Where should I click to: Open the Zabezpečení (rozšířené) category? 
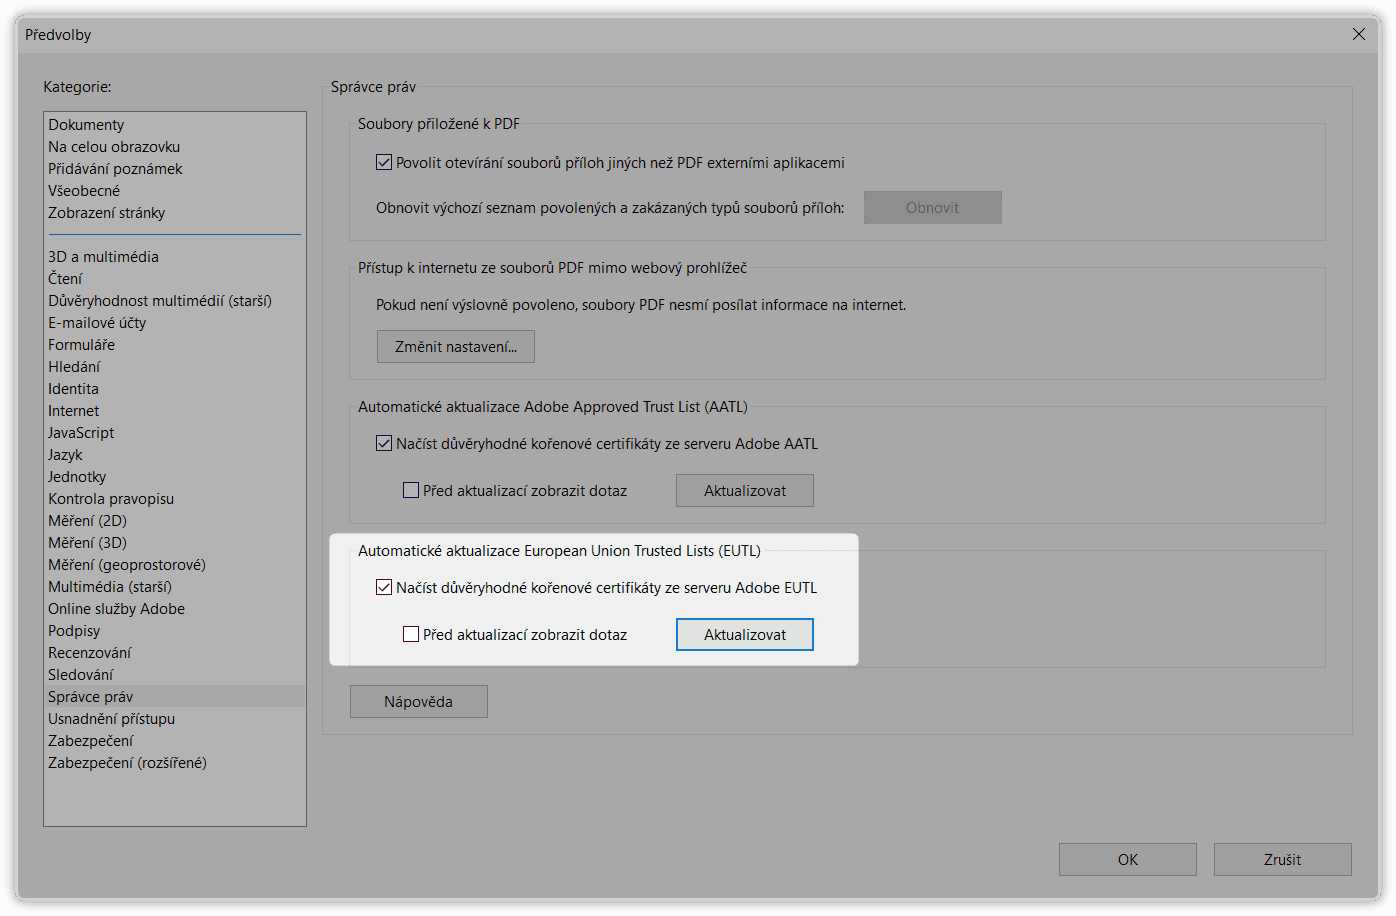click(127, 763)
